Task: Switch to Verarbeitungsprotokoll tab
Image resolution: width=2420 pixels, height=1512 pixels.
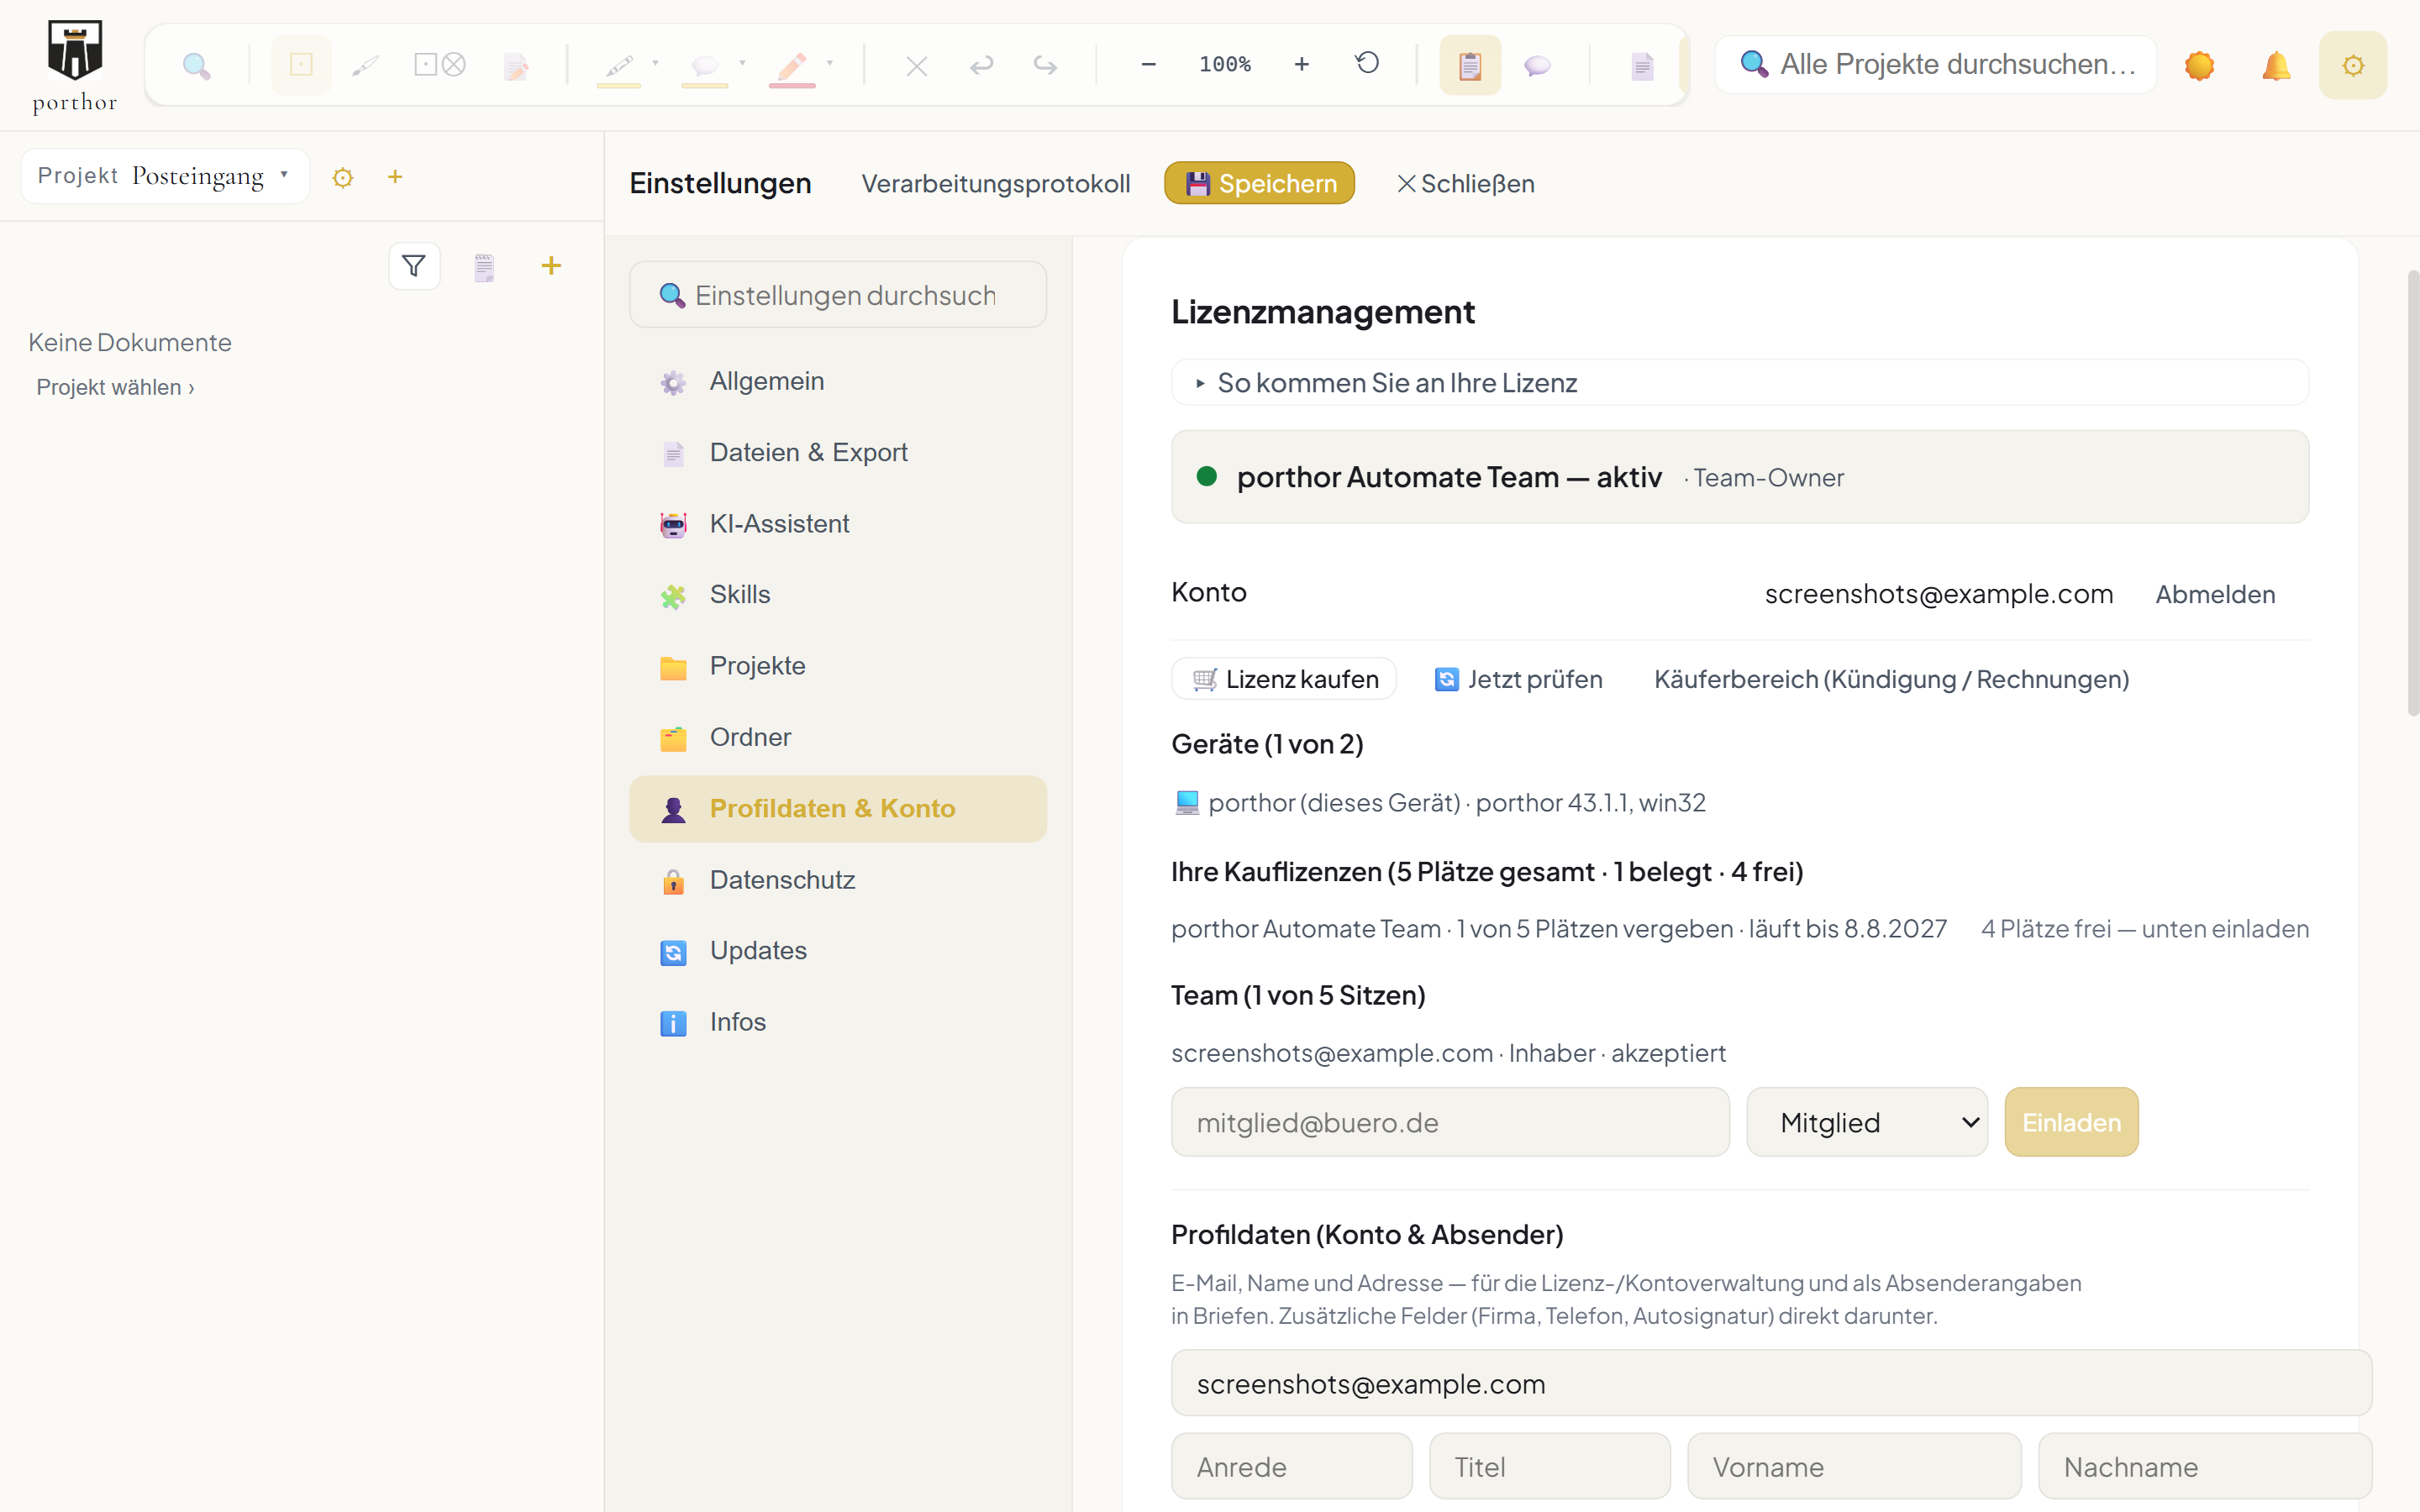Action: point(996,184)
